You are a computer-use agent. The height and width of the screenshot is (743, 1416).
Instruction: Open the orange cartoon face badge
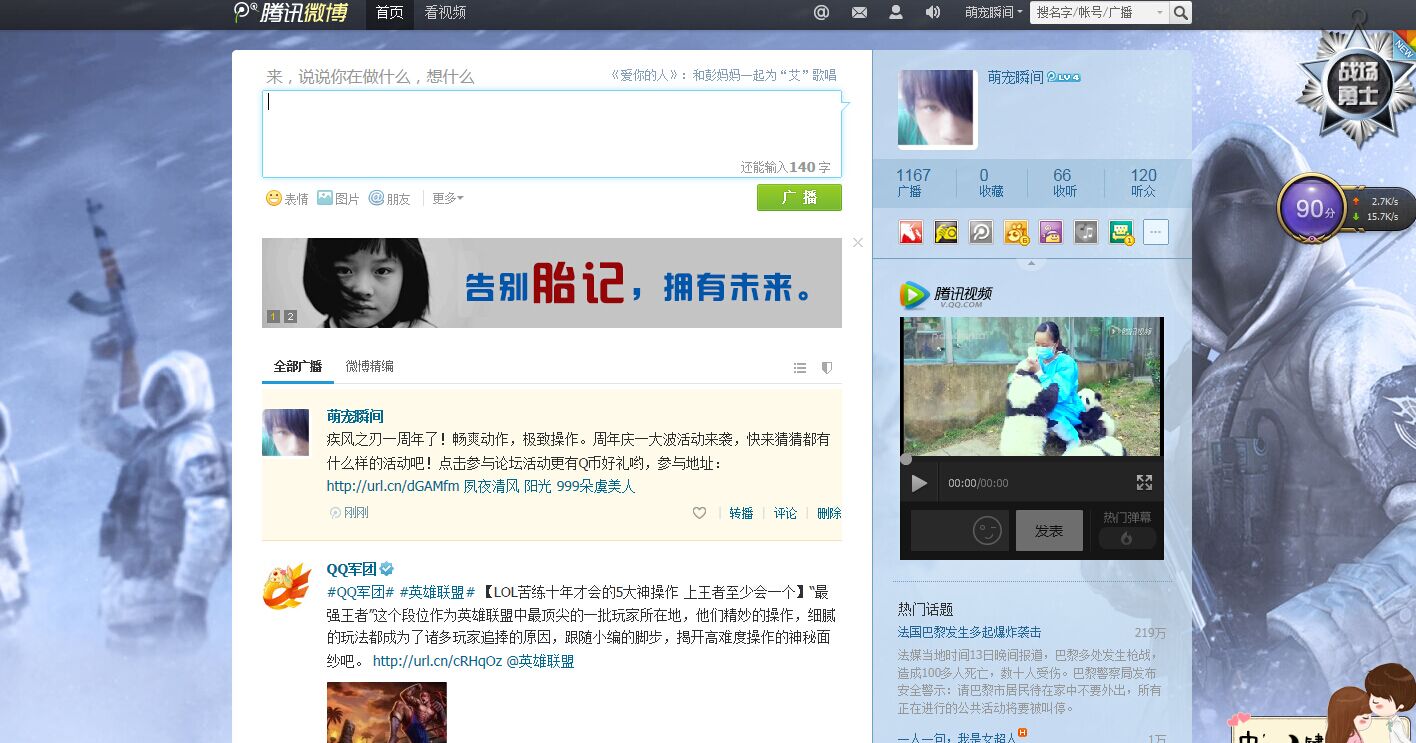point(1016,232)
